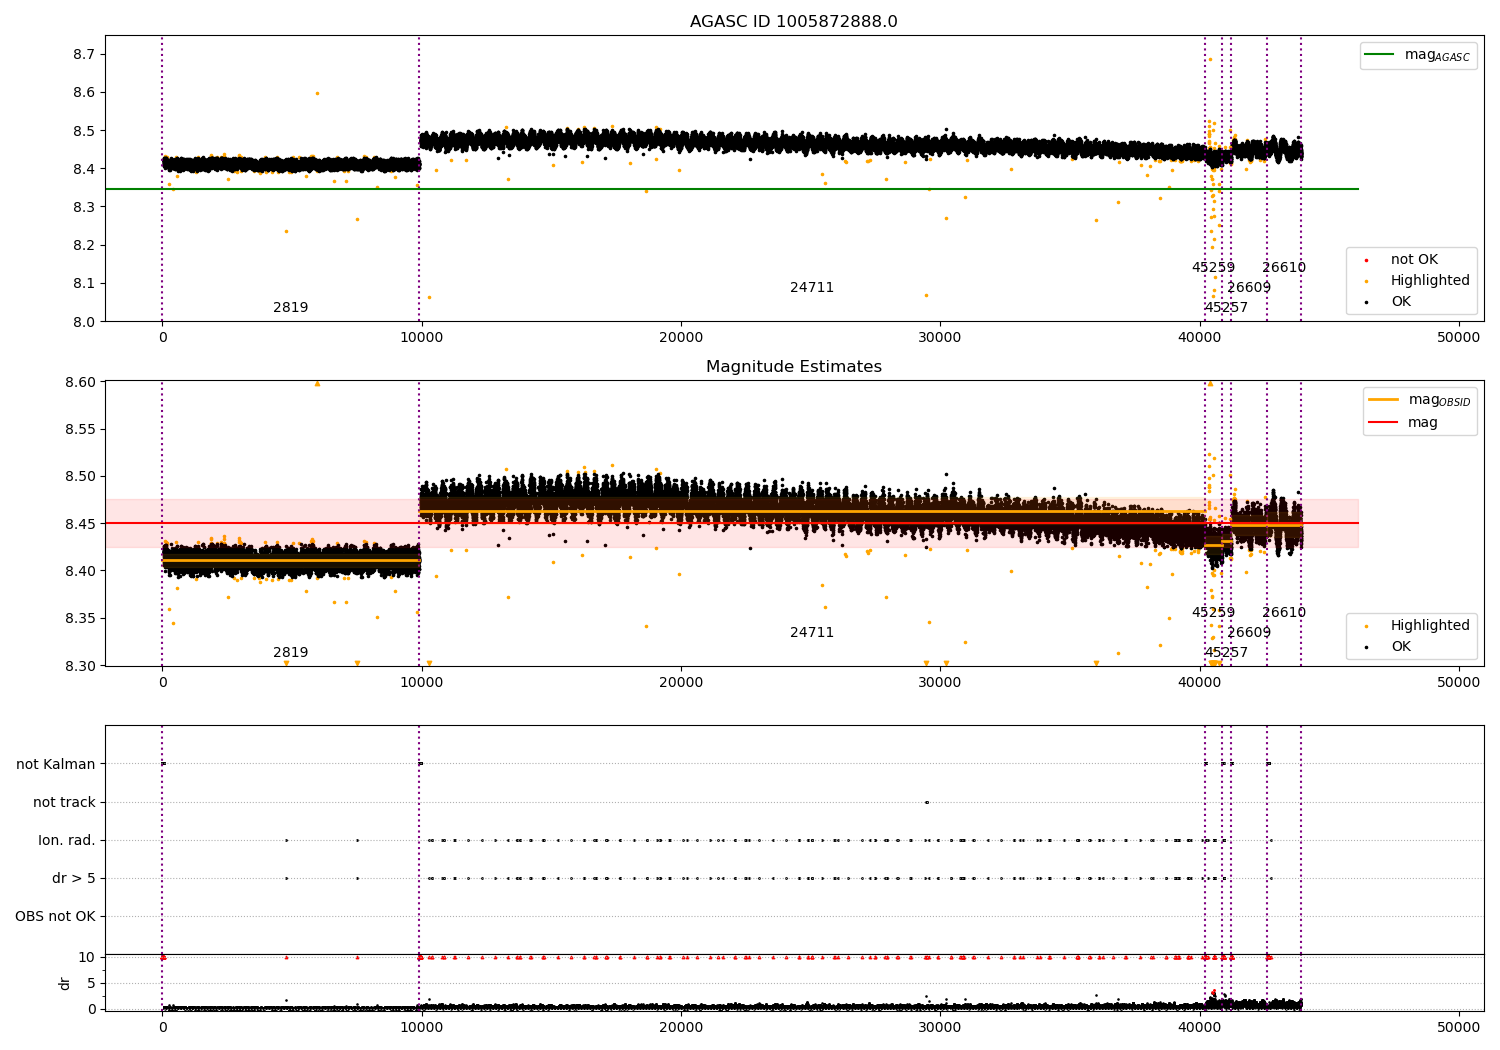
Task: Click the 'not track' row label
Action: 64,802
